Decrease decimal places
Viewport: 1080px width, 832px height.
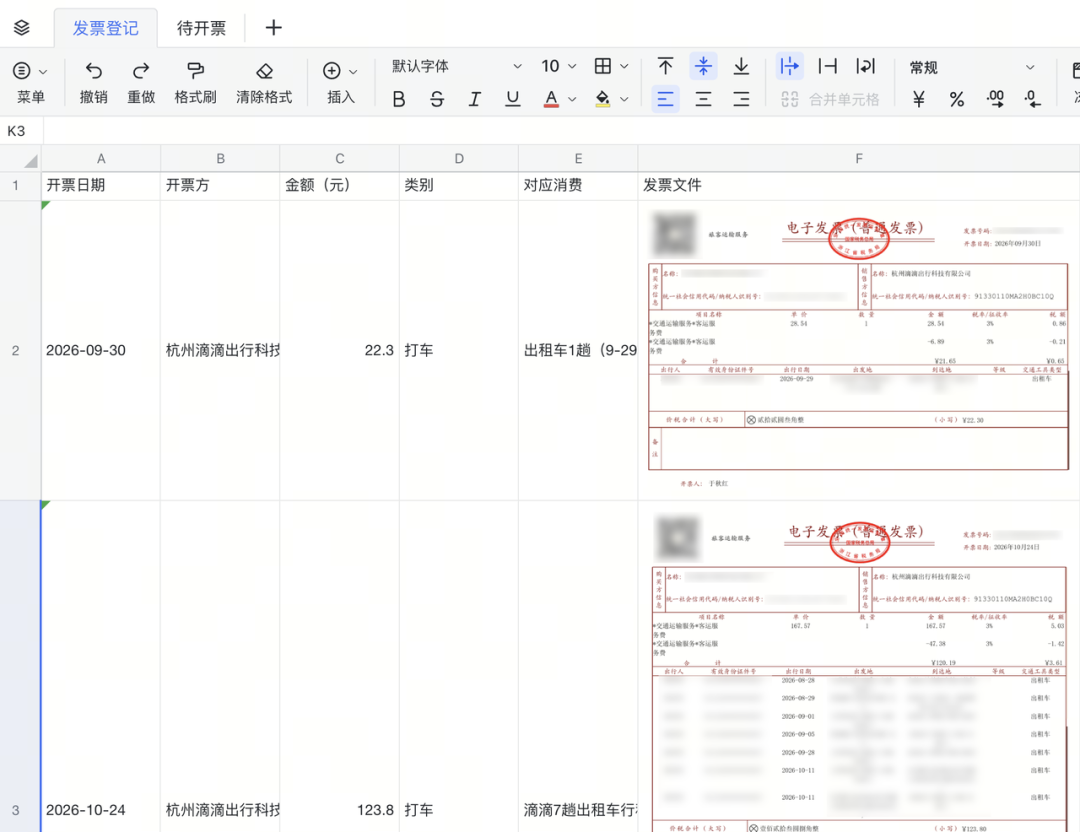coord(1032,100)
